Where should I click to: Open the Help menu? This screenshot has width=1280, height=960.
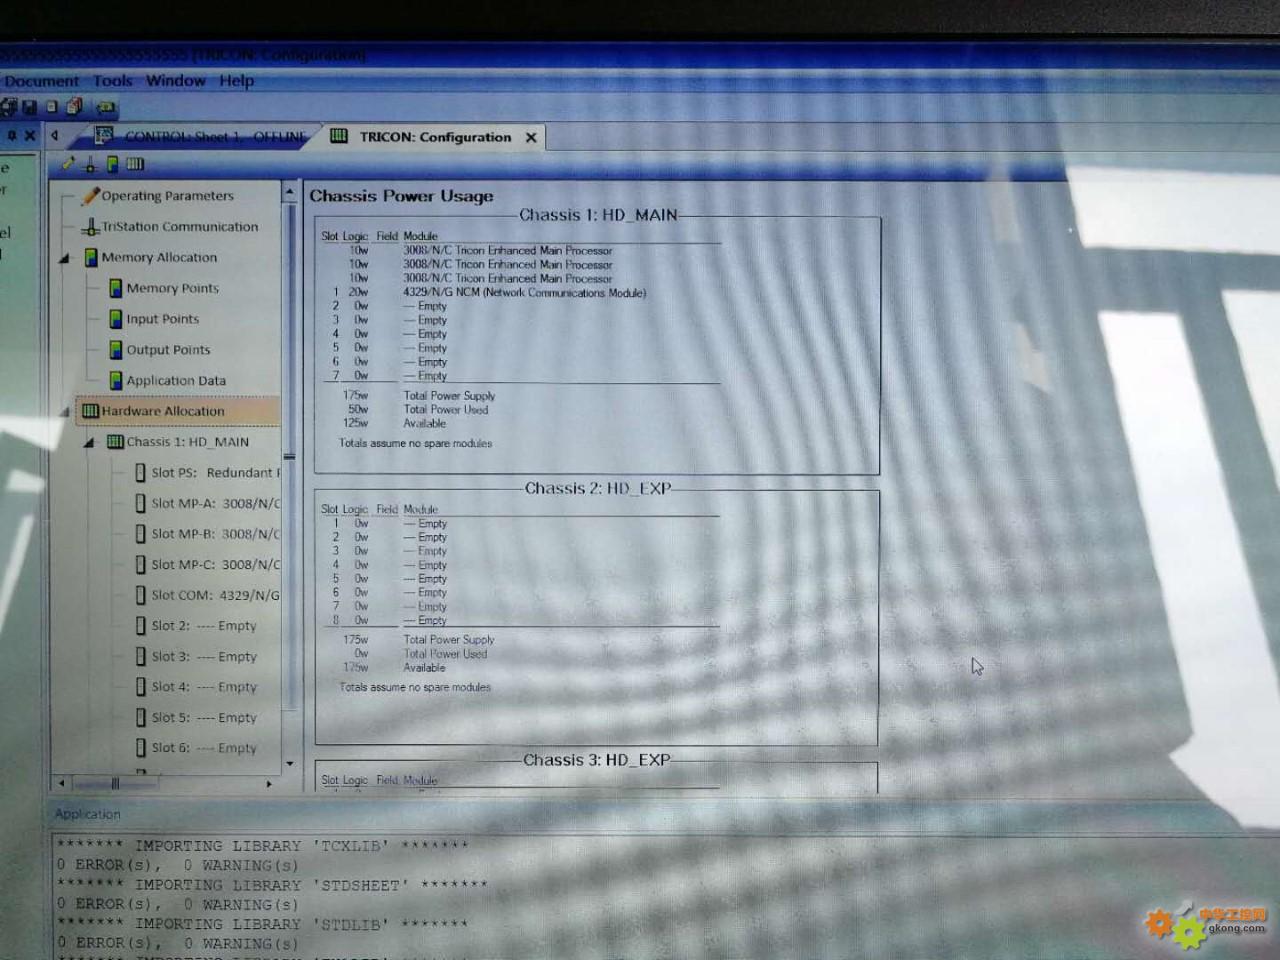click(237, 81)
